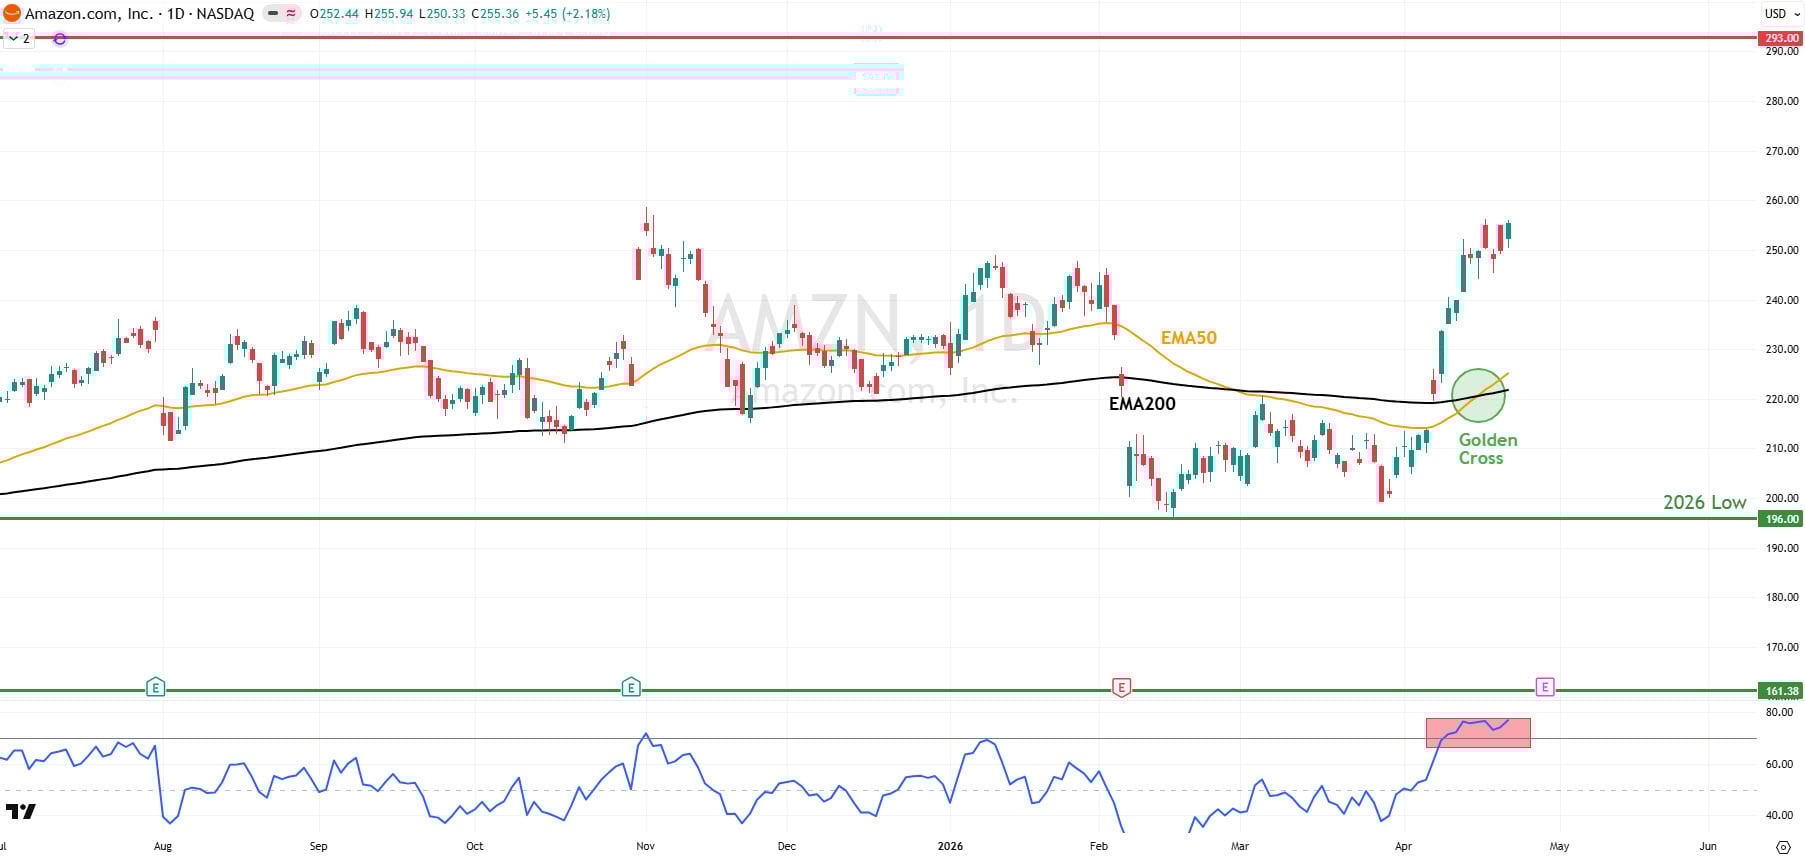This screenshot has width=1805, height=857.
Task: Click the green earnings marker near August
Action: [x=155, y=687]
